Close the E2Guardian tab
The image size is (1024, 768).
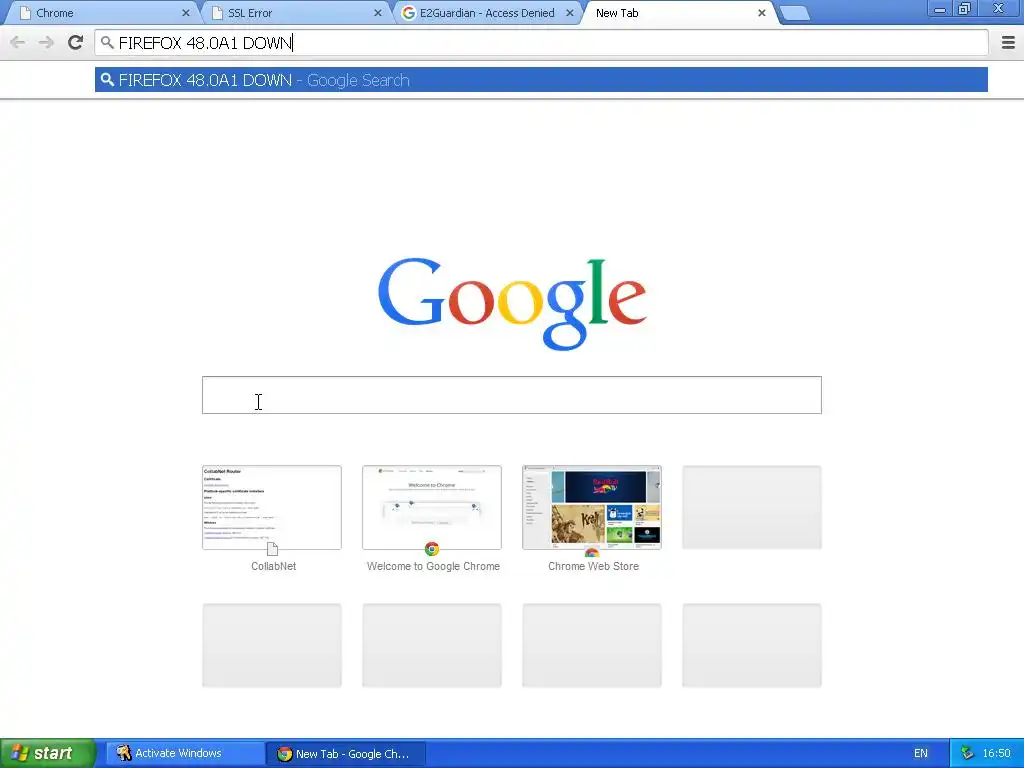tap(569, 13)
